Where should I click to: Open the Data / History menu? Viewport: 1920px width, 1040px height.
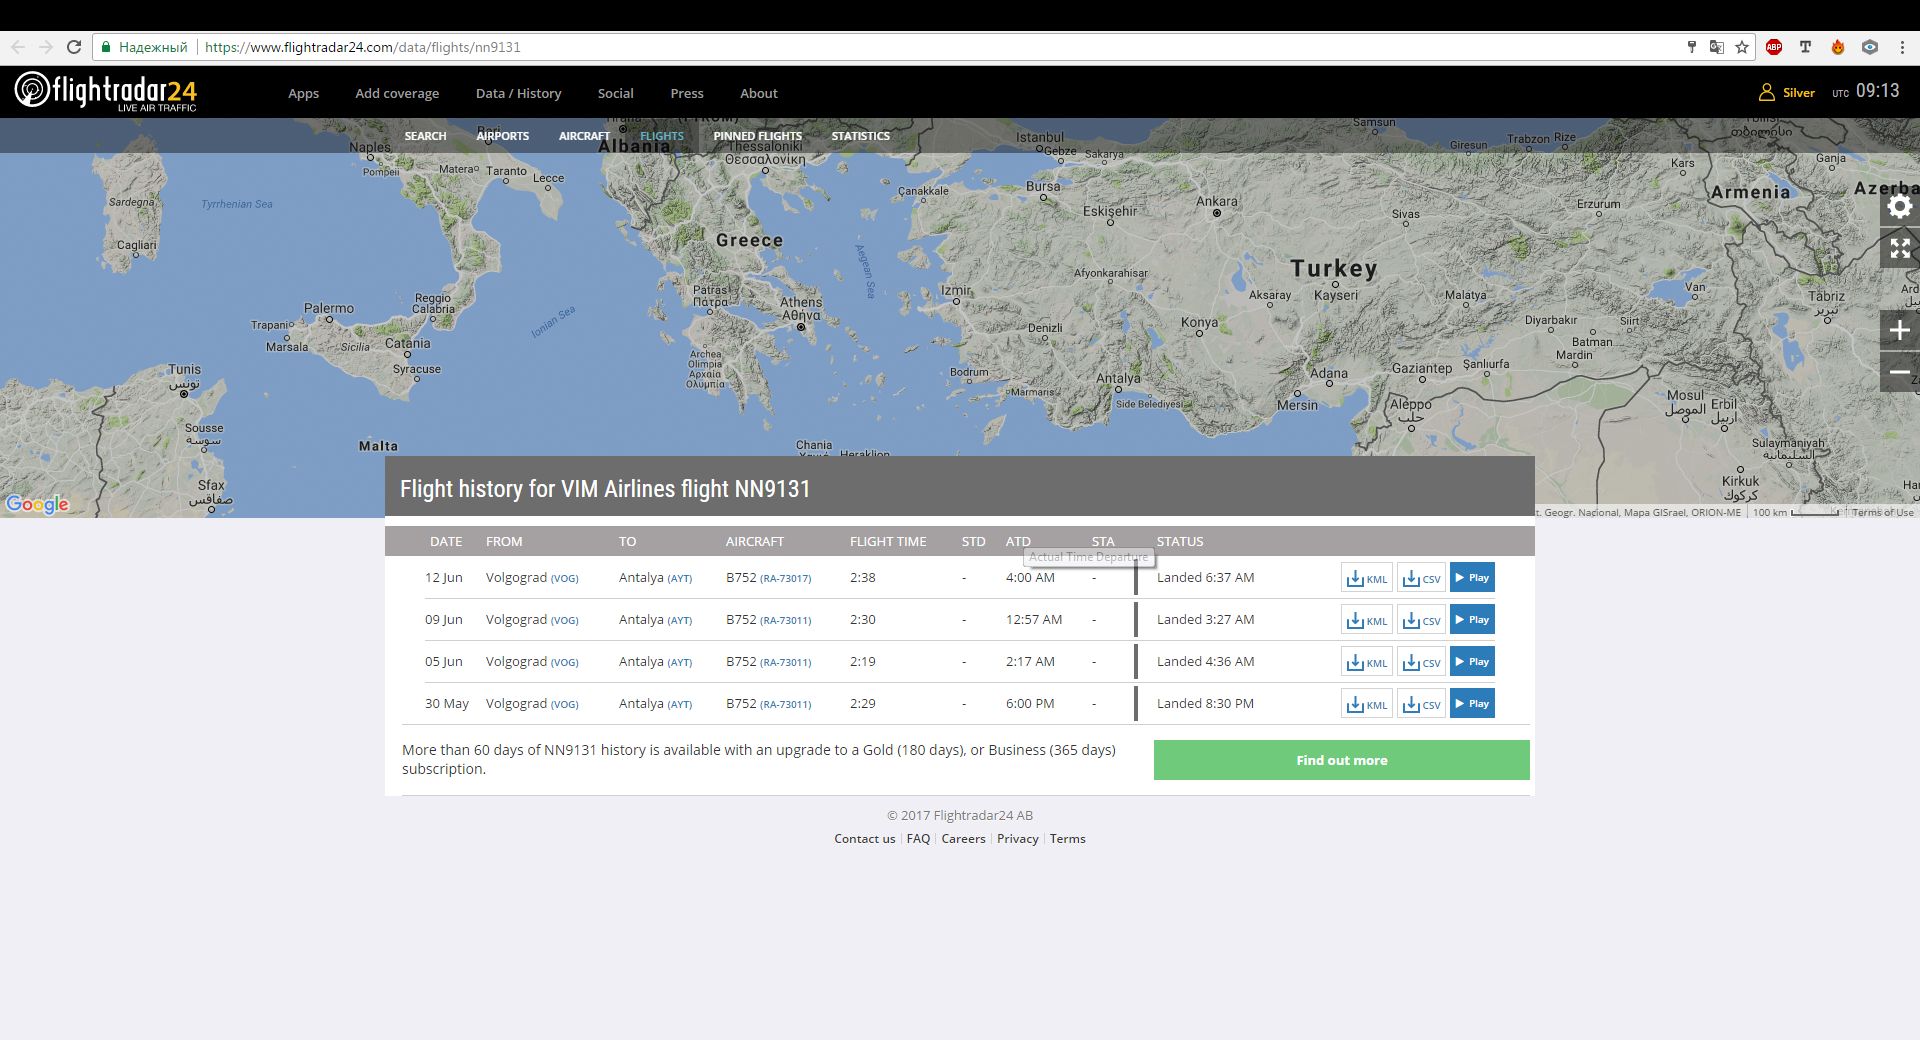point(518,93)
